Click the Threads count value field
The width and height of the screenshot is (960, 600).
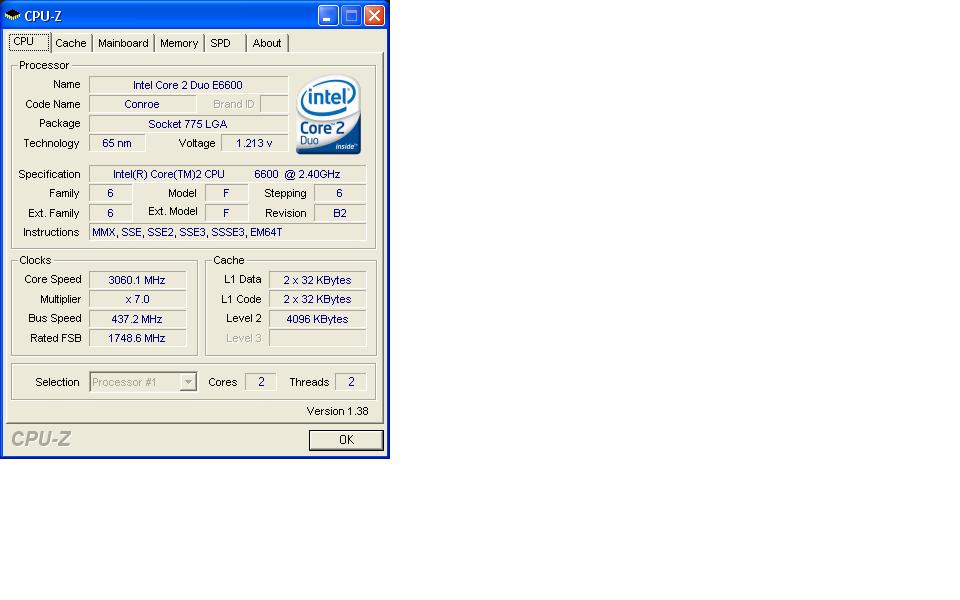click(351, 382)
